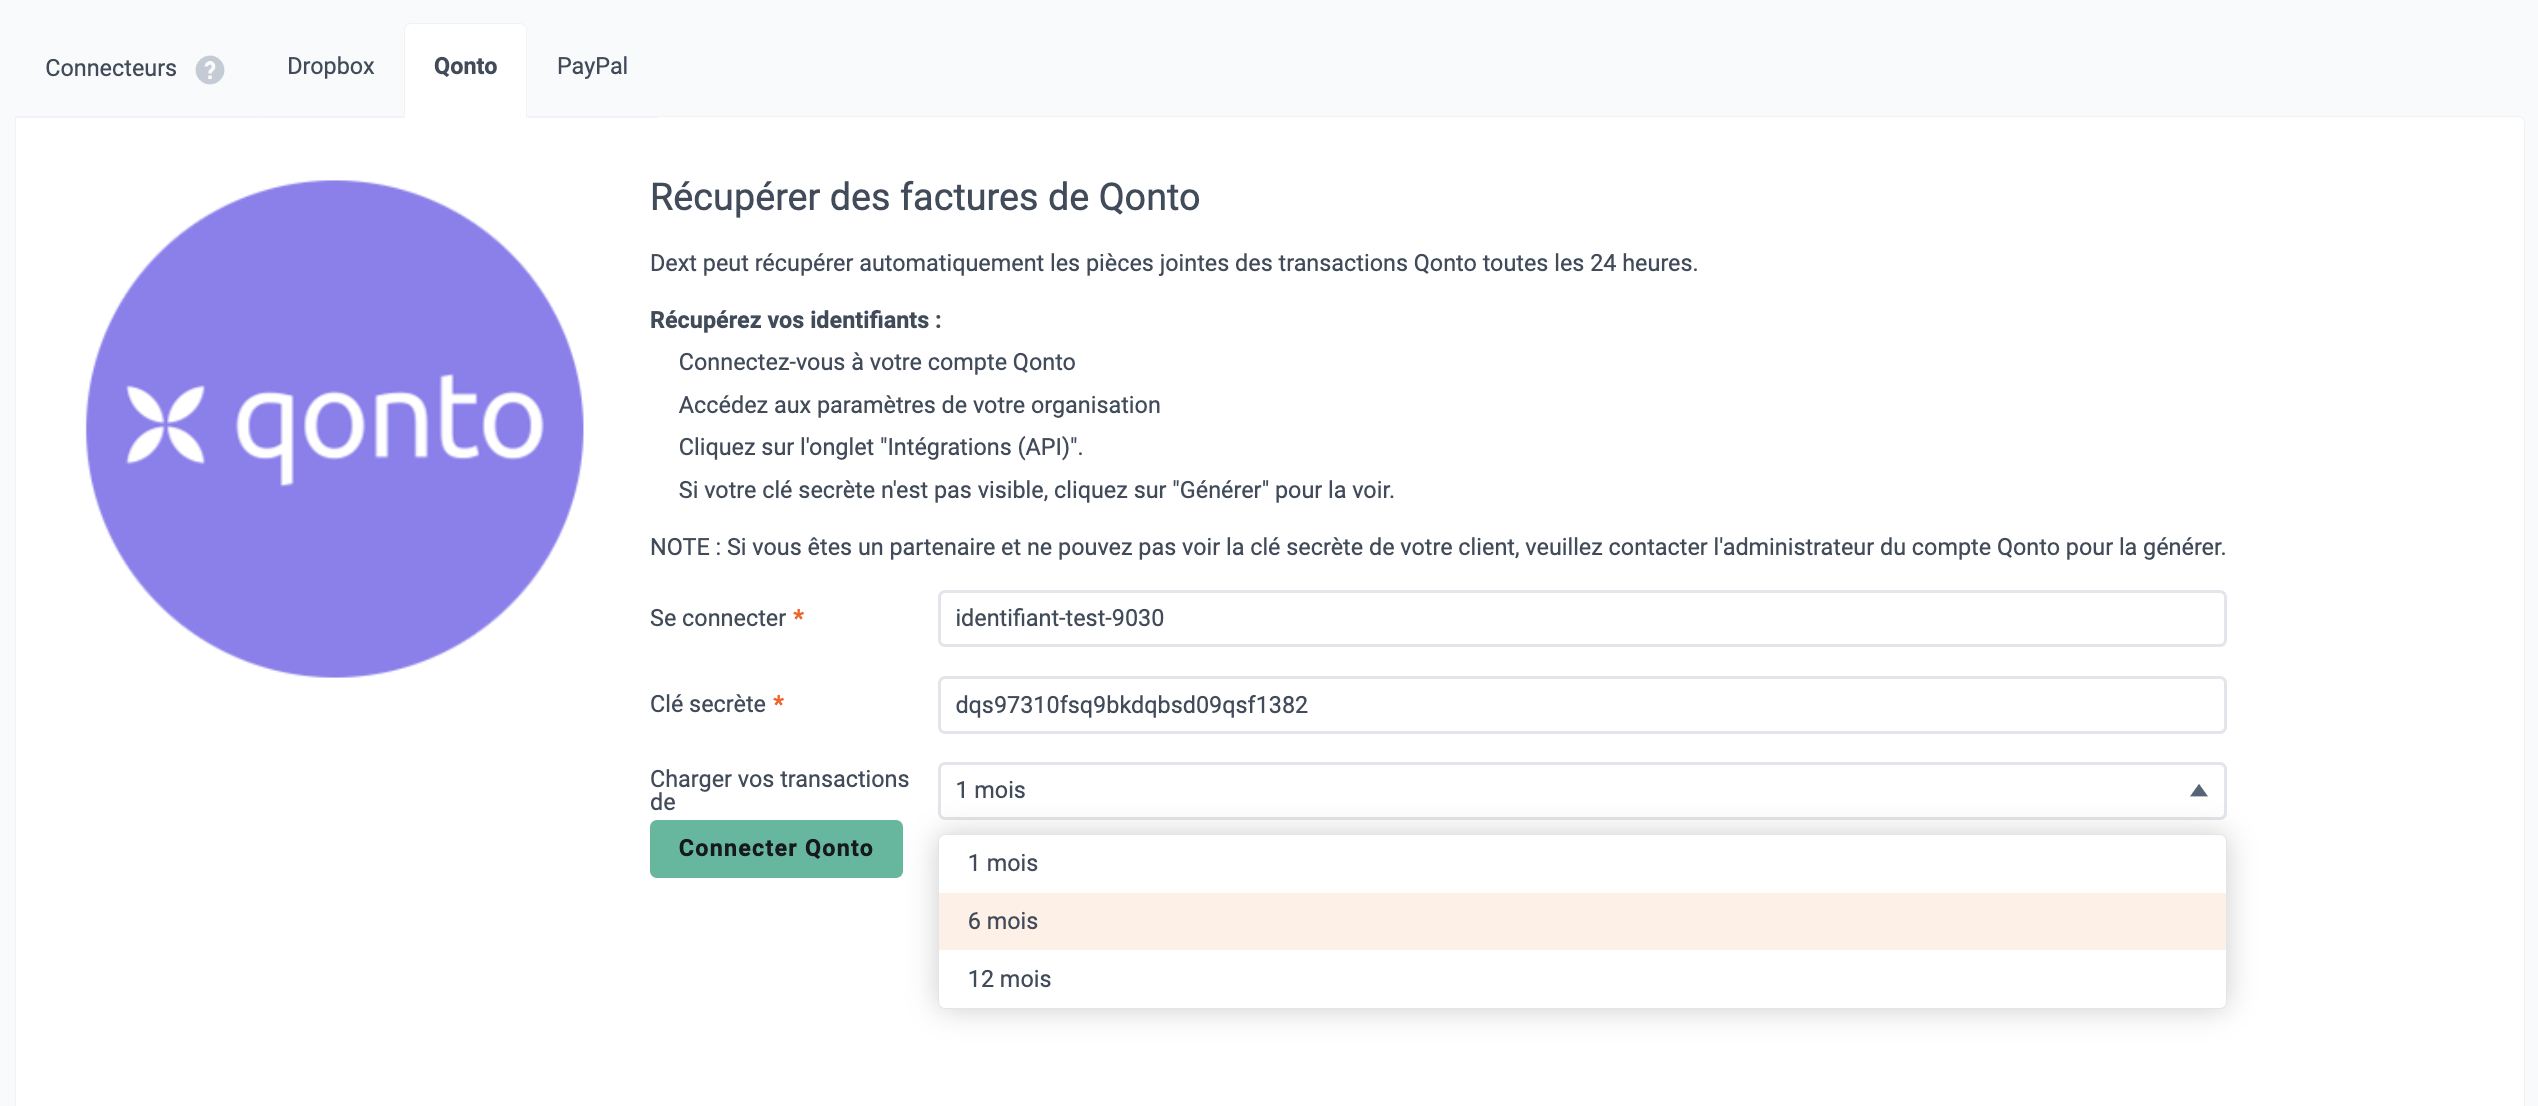Choose the 12 mois option

(x=1582, y=979)
